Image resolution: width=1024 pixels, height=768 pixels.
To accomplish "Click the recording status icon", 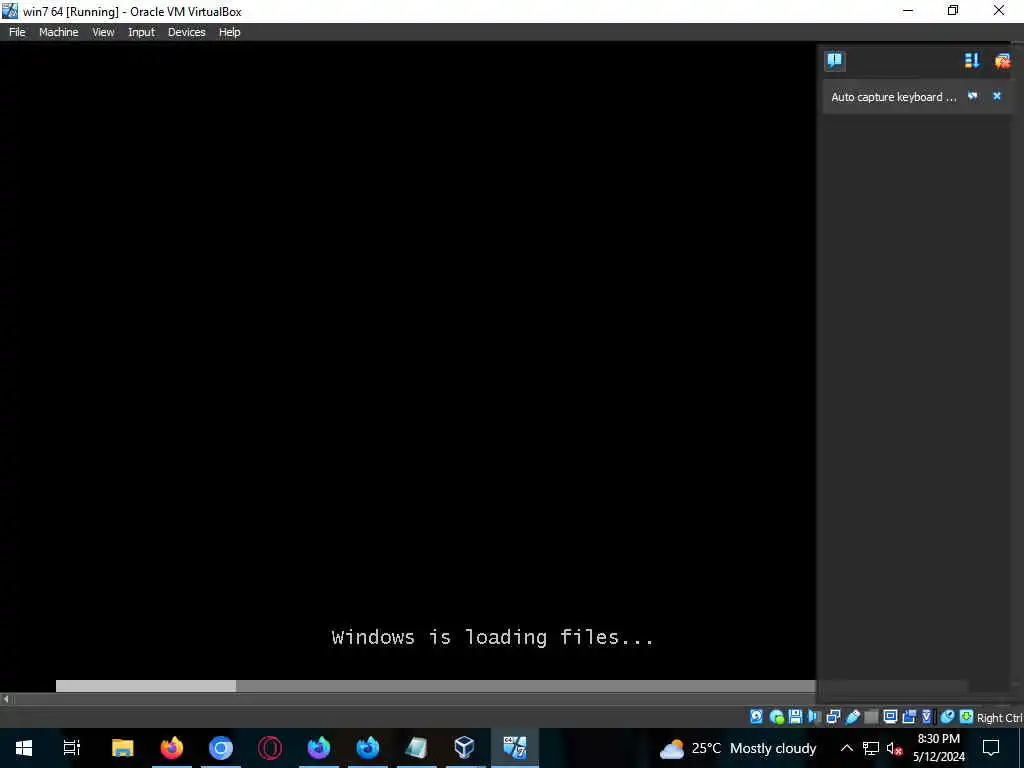I will pyautogui.click(x=909, y=716).
